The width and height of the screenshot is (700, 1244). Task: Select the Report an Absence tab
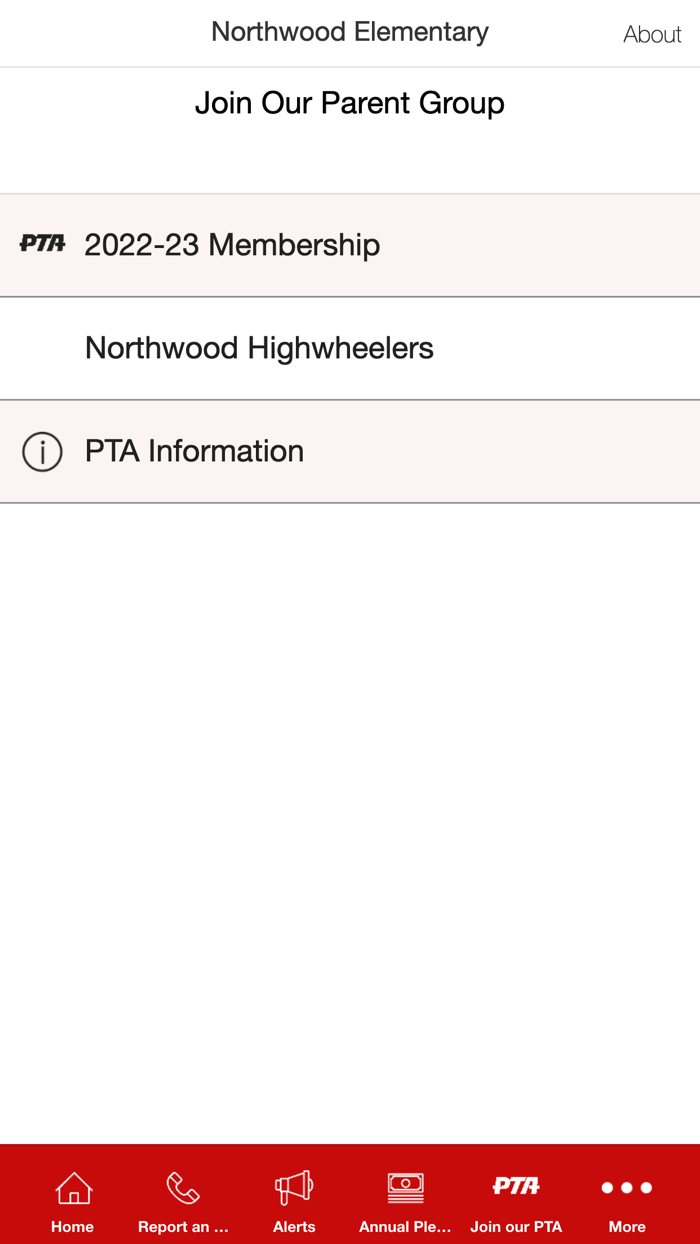pos(183,1196)
